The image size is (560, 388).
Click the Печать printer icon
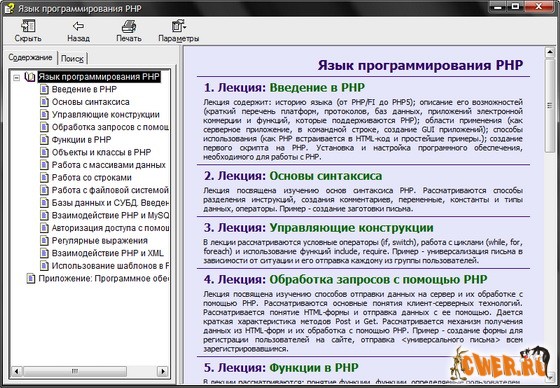(129, 26)
